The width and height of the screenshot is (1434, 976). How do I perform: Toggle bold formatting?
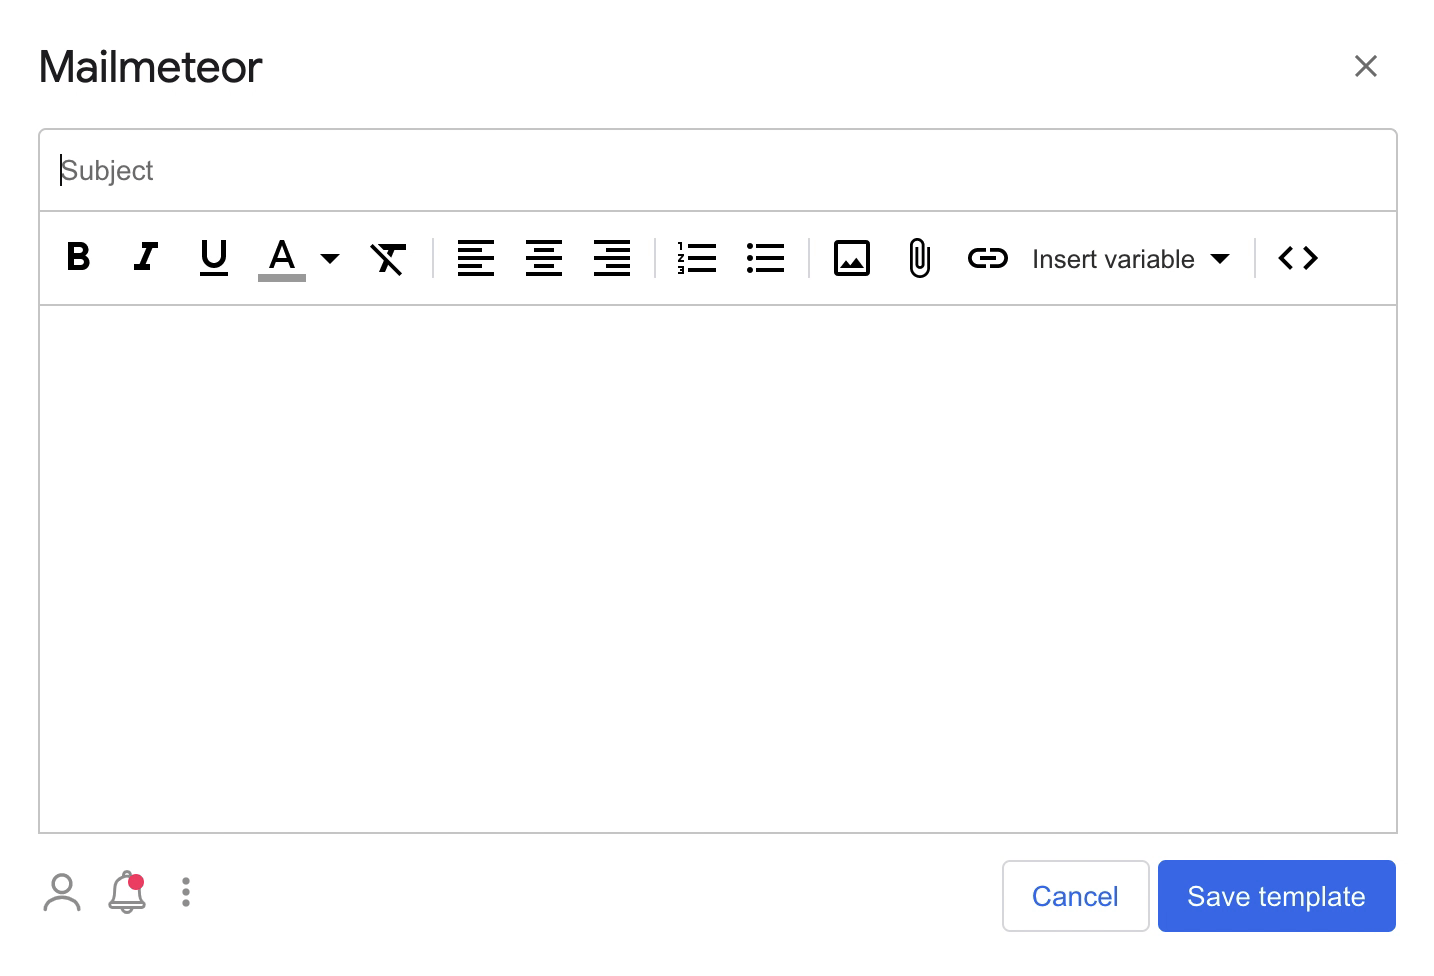point(78,258)
